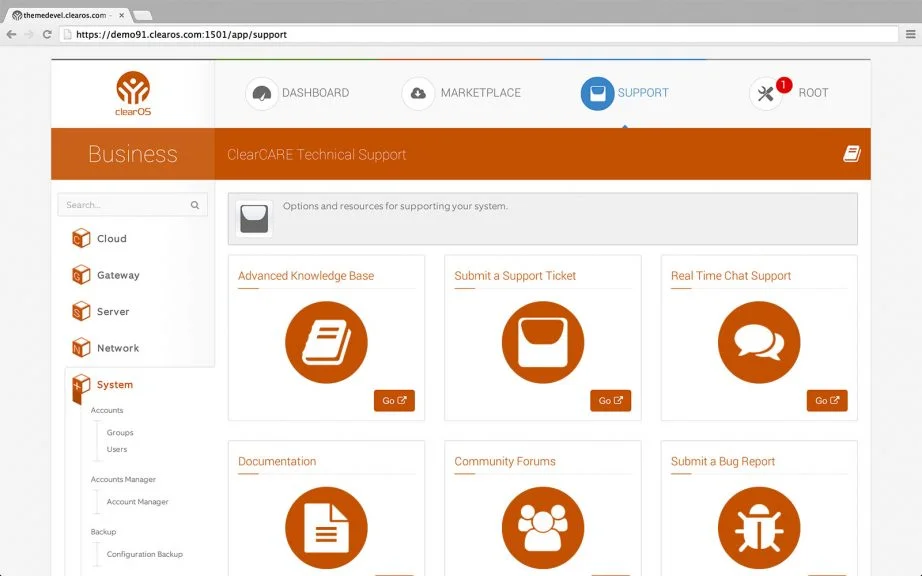Expand the Network category in sidebar
Viewport: 922px width, 576px height.
118,347
